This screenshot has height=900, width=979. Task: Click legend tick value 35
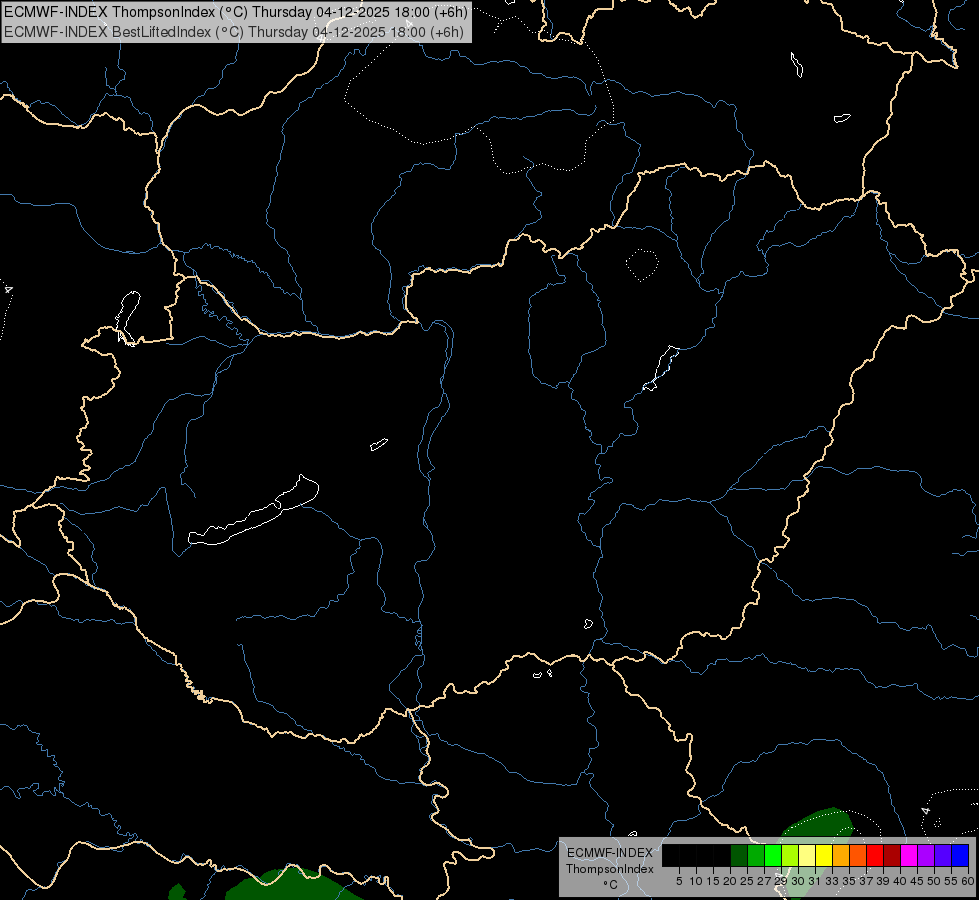click(849, 881)
